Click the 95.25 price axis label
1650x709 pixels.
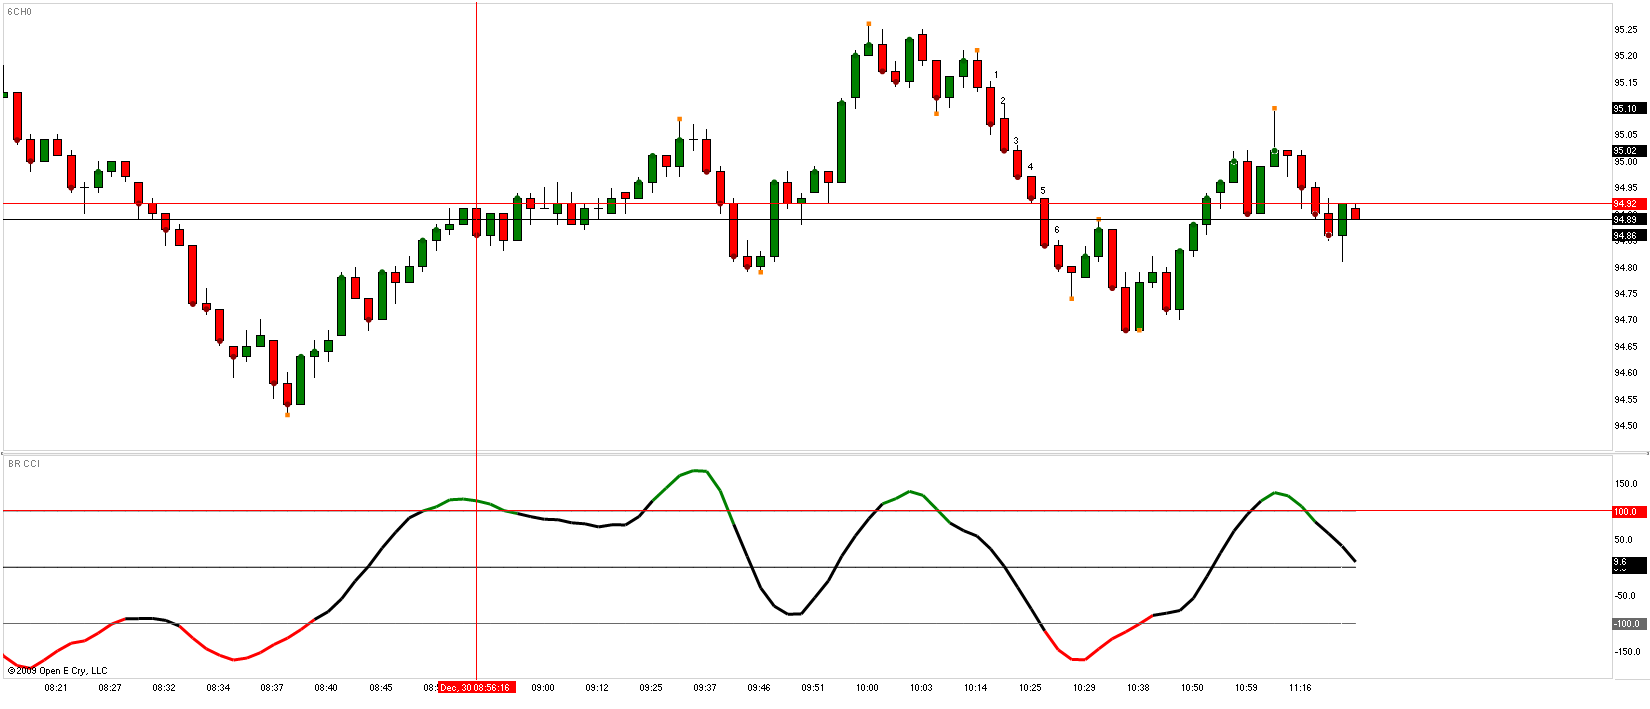click(1626, 29)
